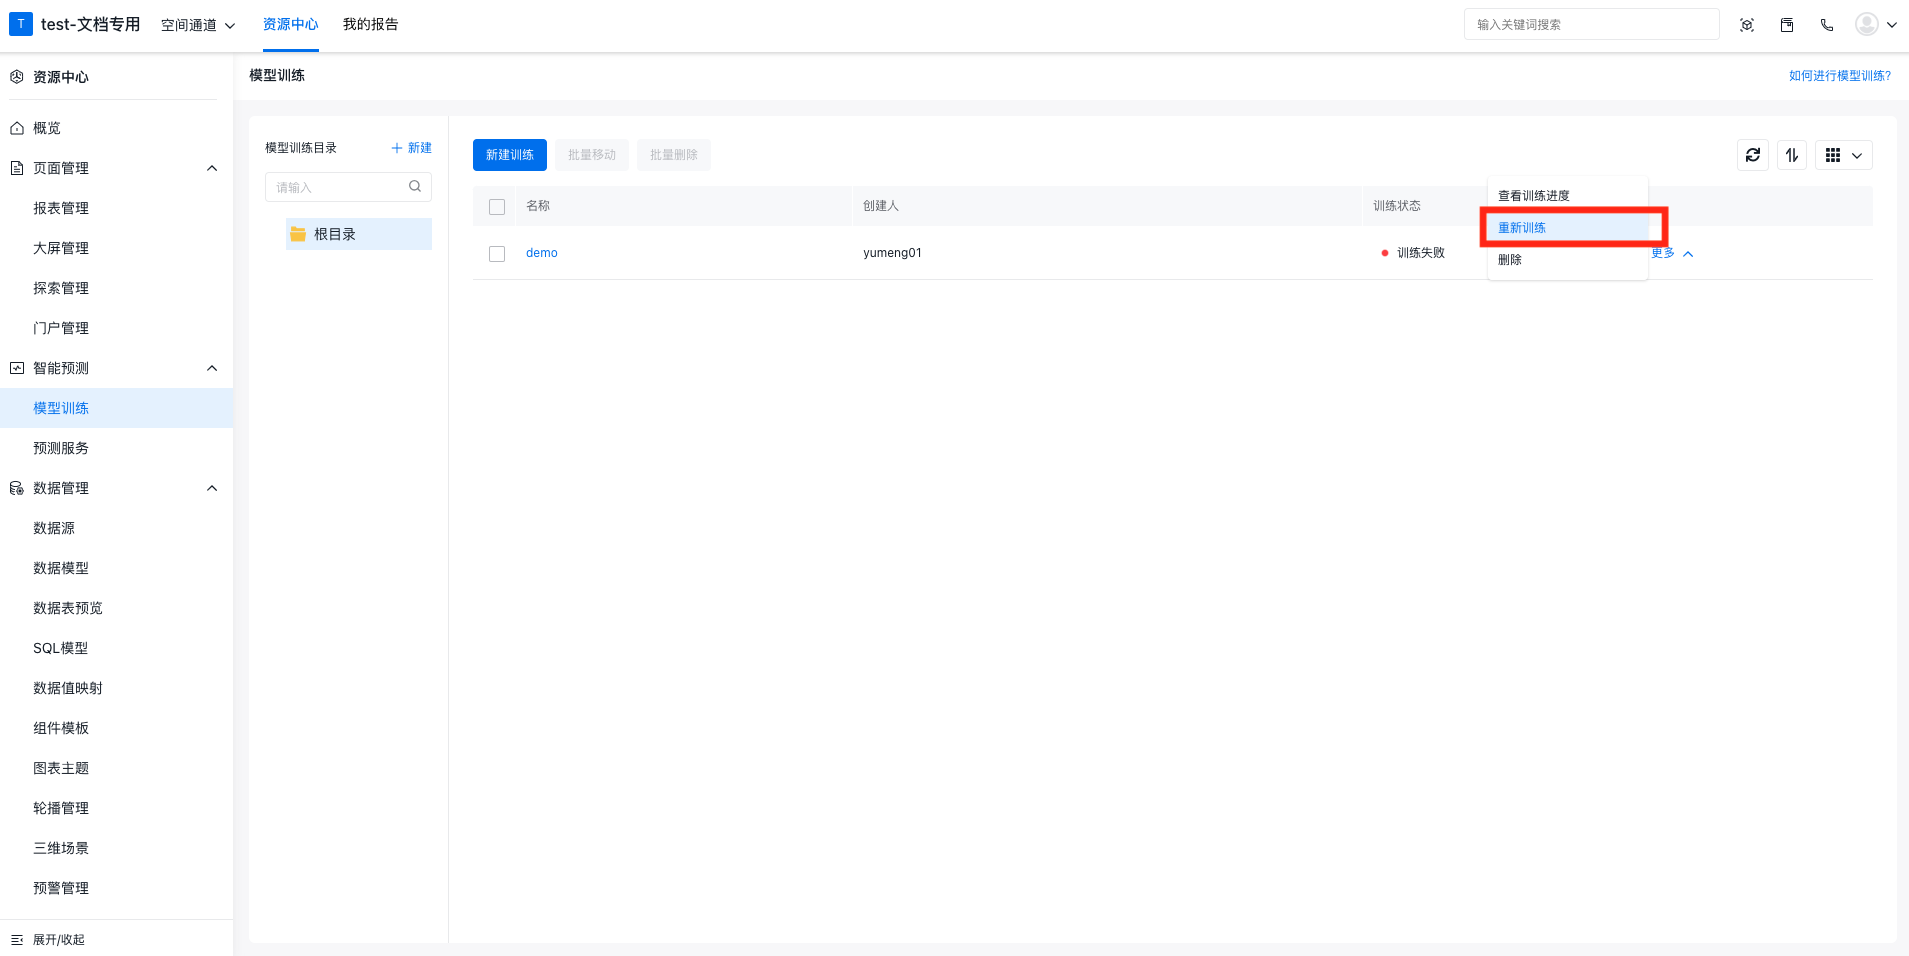The height and width of the screenshot is (956, 1909).
Task: Click the blue T workspace logo
Action: coord(20,24)
